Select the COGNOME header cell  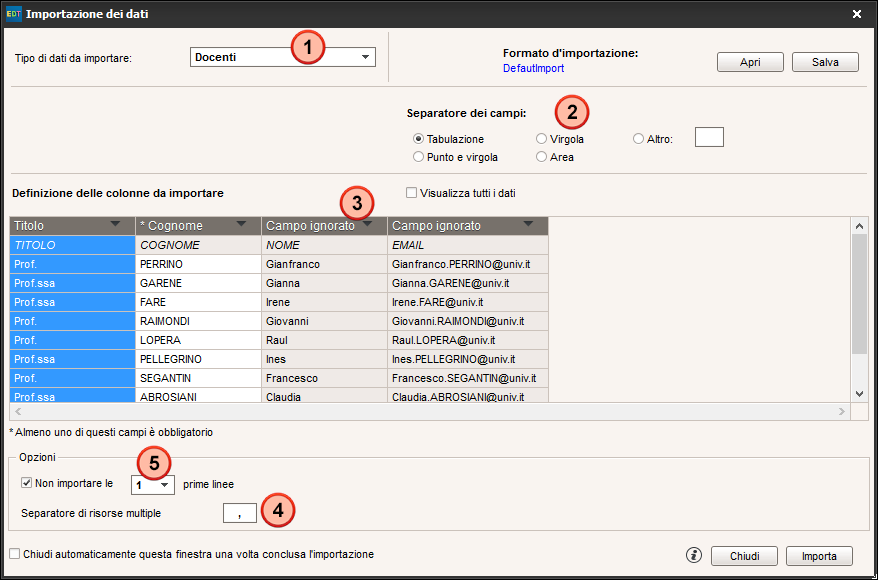click(x=198, y=245)
